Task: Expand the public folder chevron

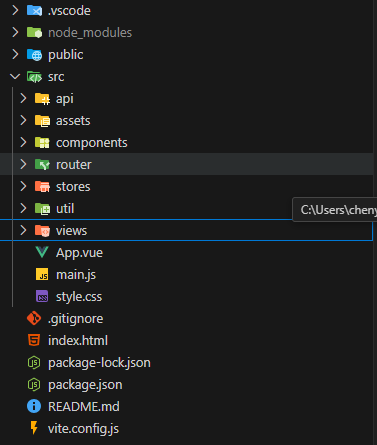Action: 15,55
